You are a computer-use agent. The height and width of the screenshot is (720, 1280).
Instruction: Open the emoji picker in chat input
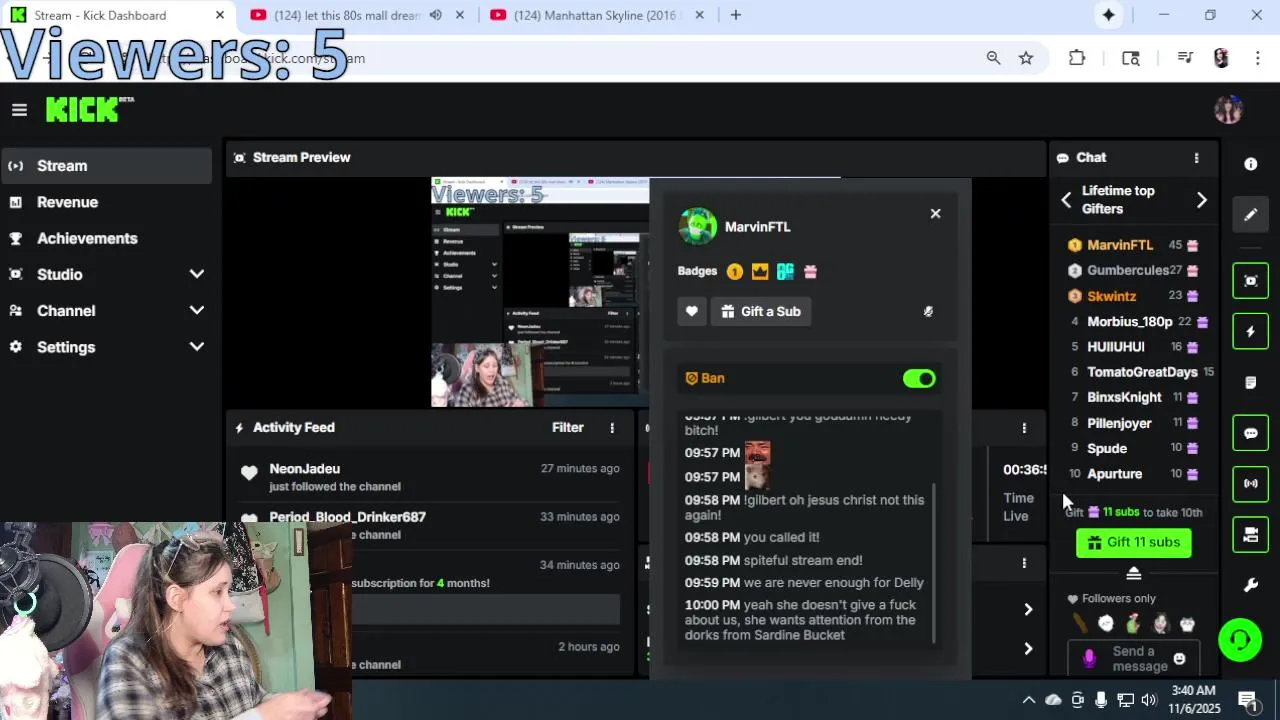click(1179, 659)
